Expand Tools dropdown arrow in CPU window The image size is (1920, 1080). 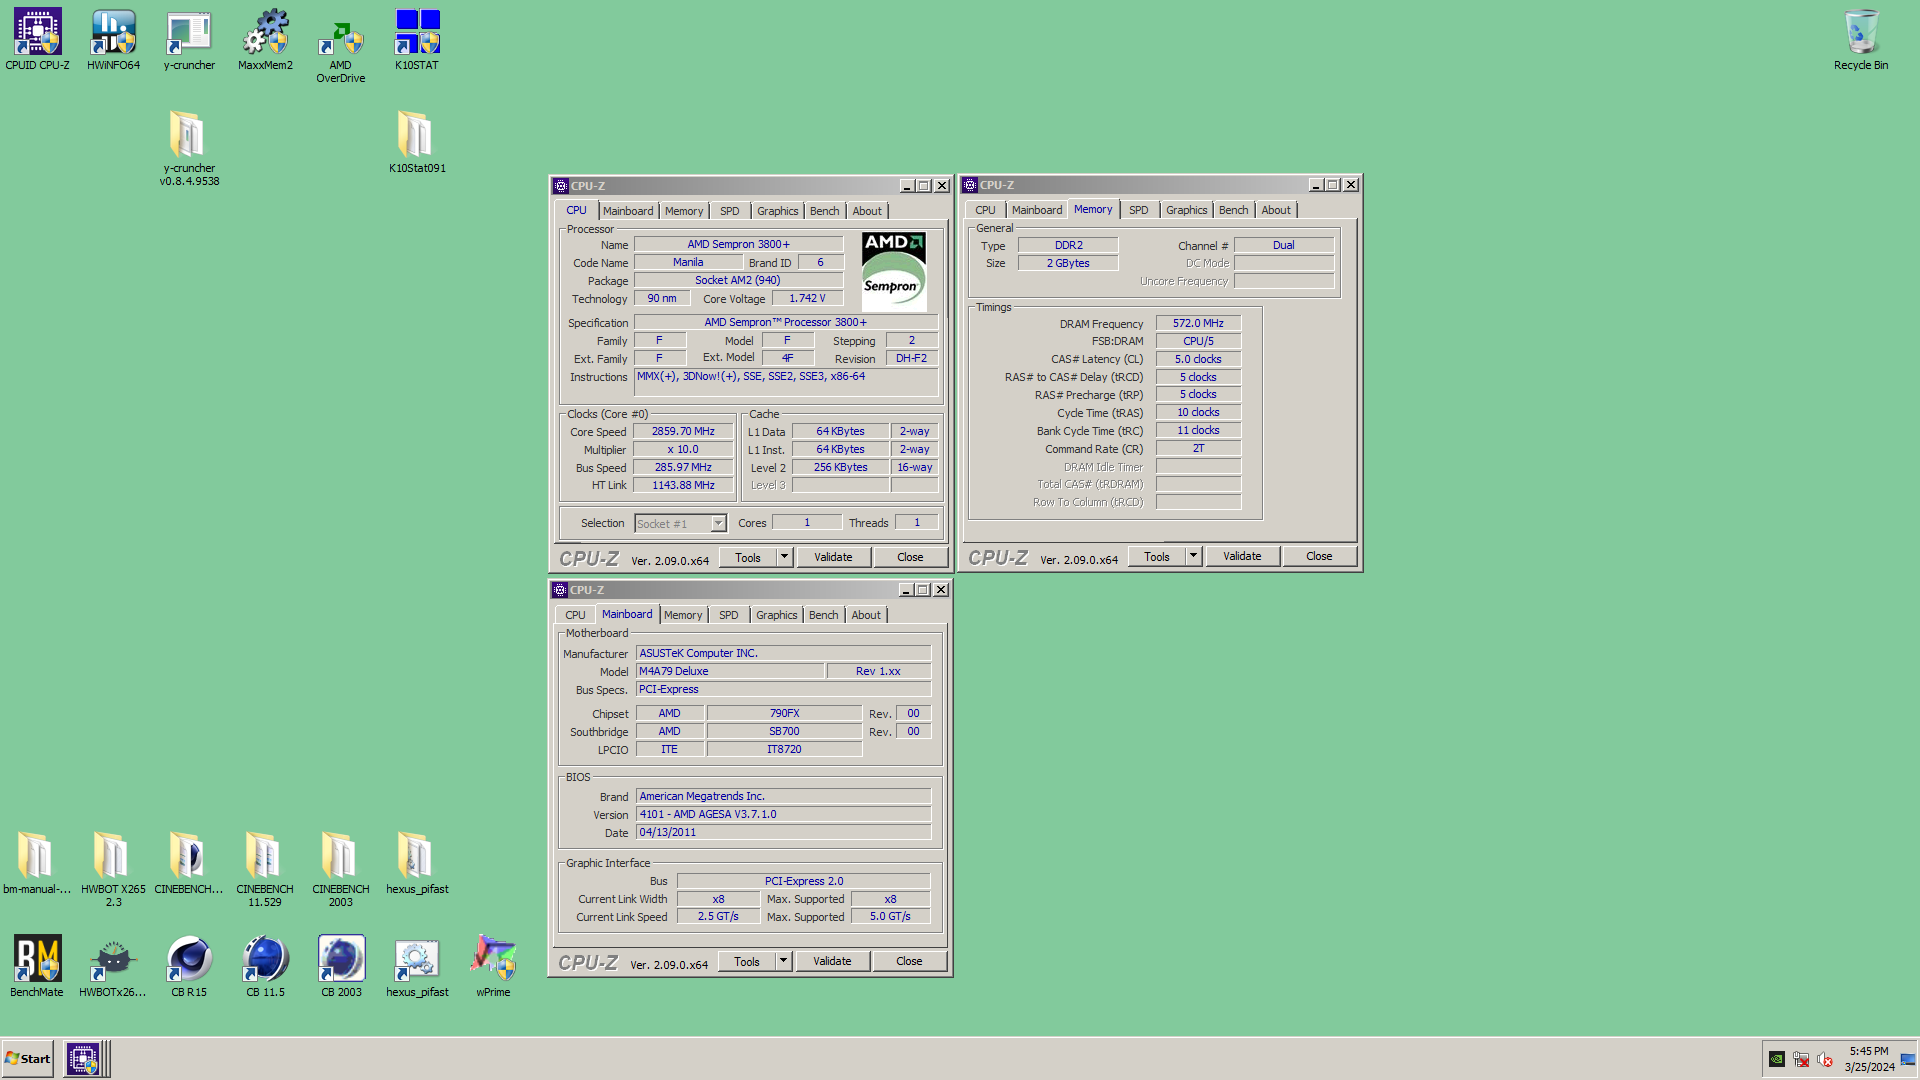click(x=785, y=557)
